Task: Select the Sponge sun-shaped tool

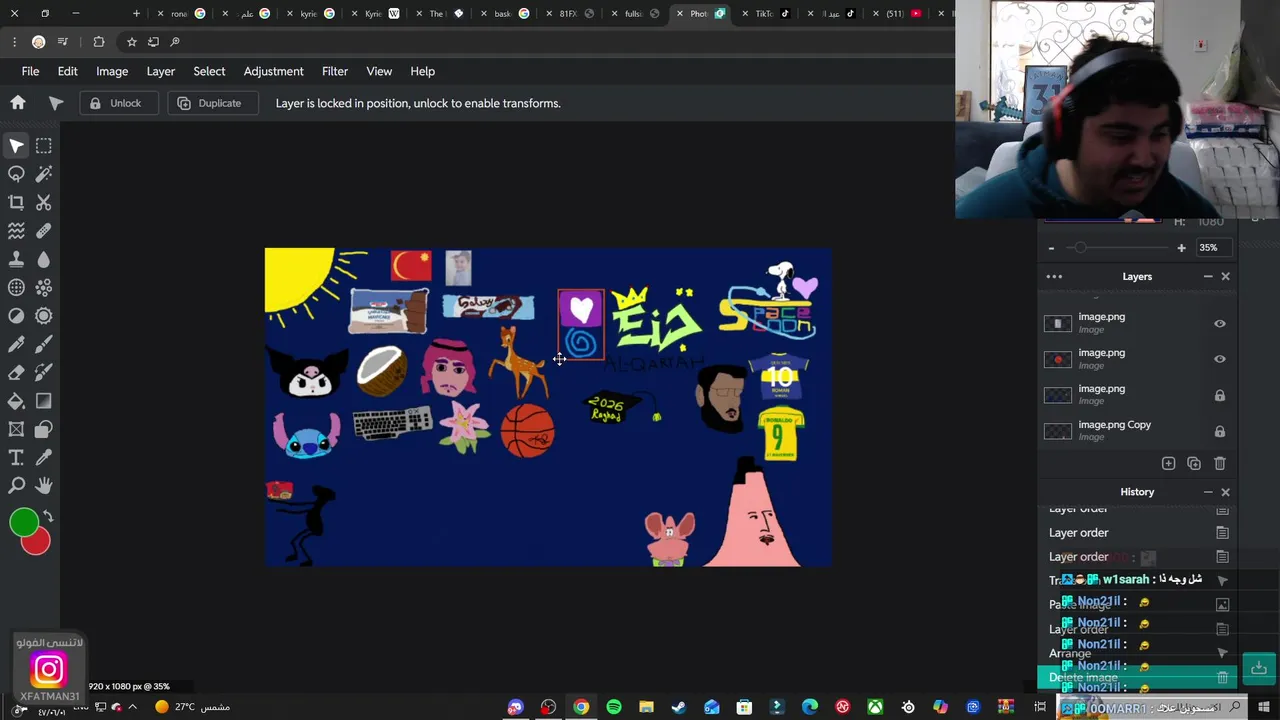Action: pos(44,316)
